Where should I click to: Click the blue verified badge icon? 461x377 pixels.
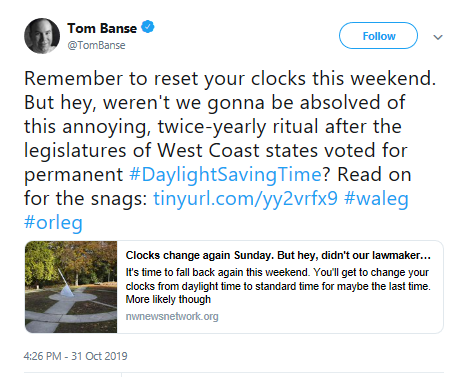(148, 27)
